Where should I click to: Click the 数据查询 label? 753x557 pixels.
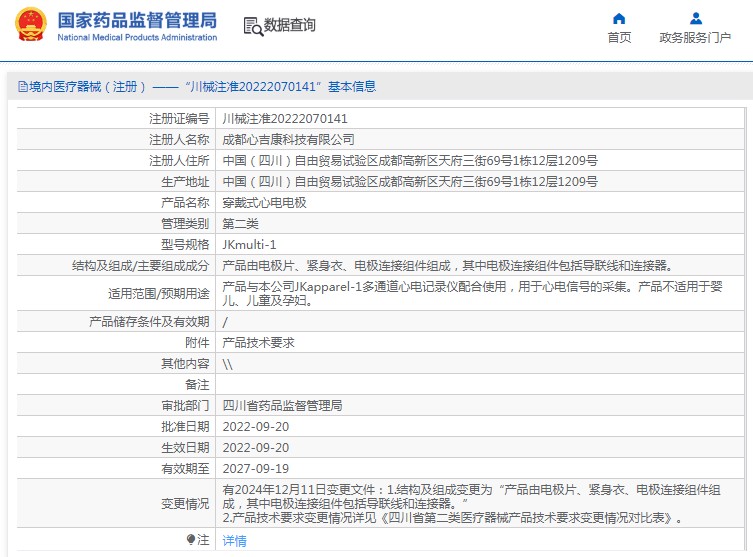[x=290, y=25]
